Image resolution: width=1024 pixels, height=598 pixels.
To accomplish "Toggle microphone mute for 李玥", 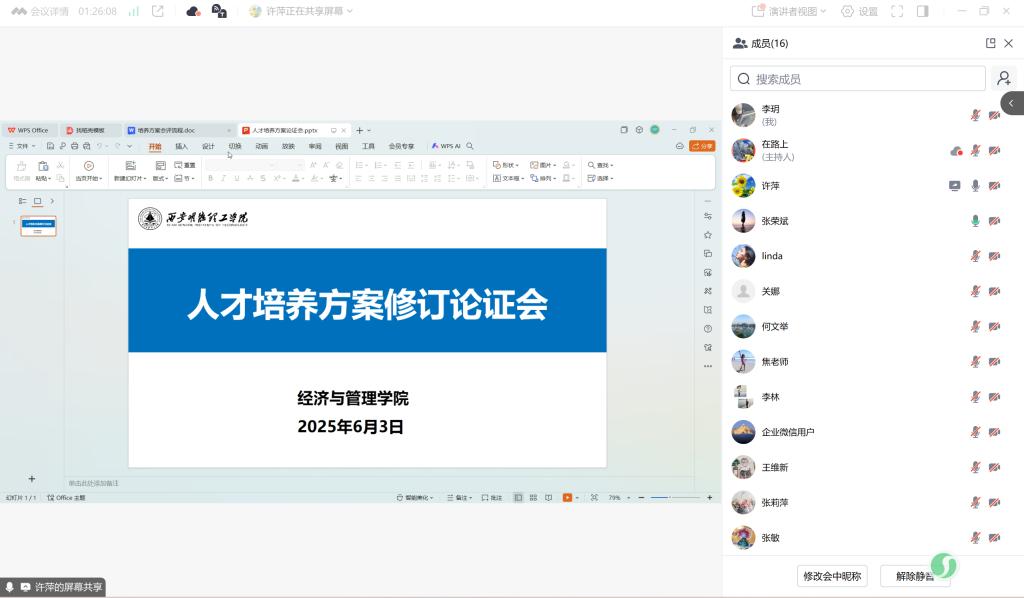I will point(975,116).
